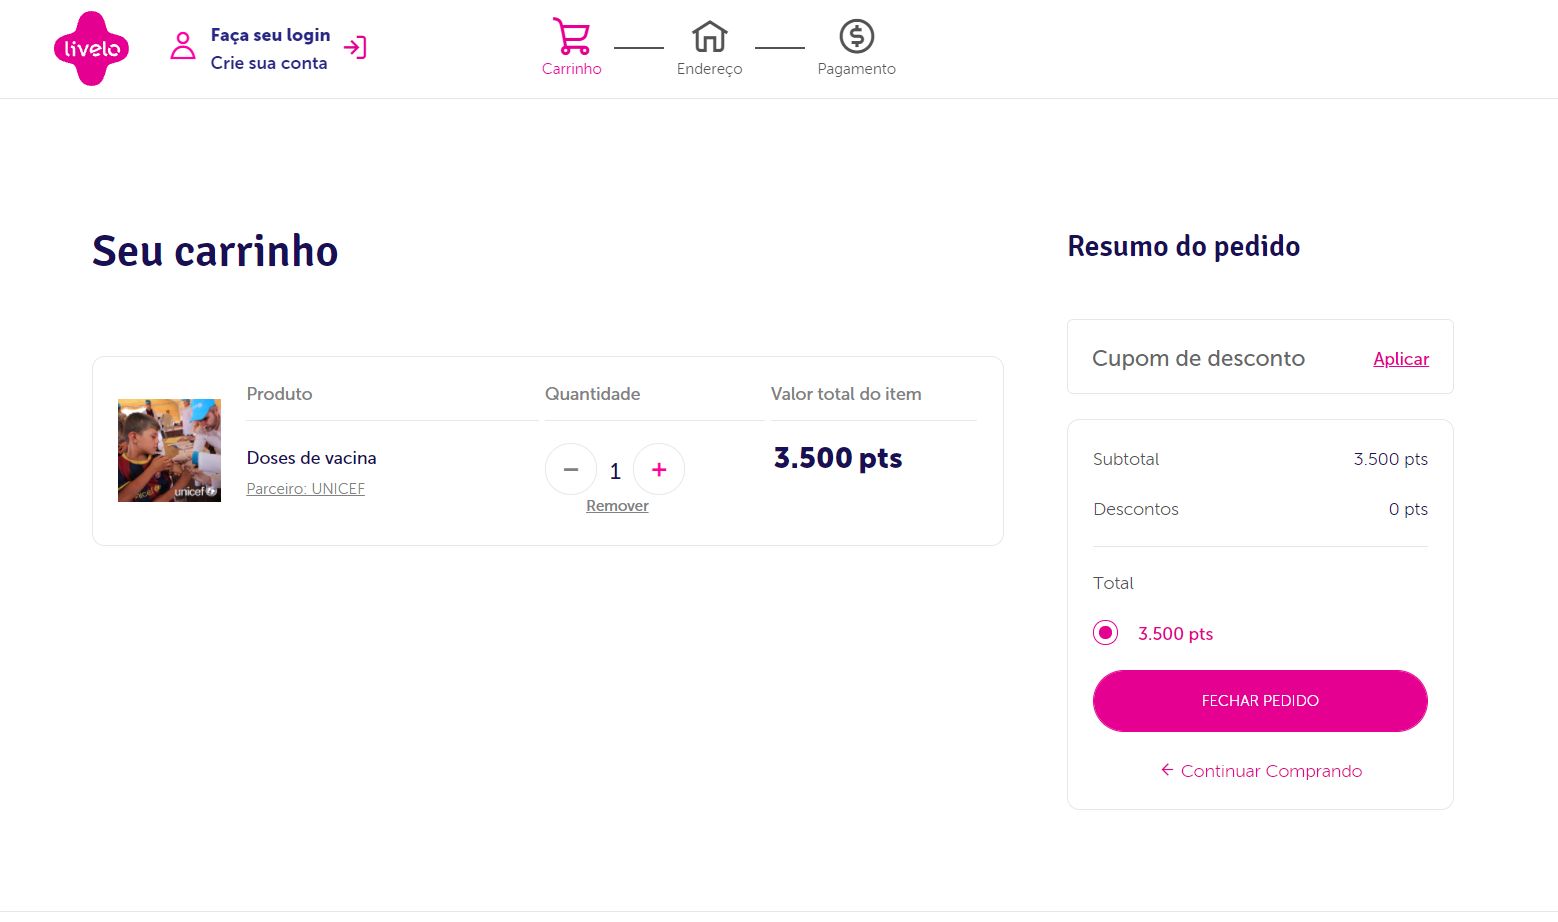Click the login arrow icon

pyautogui.click(x=355, y=47)
